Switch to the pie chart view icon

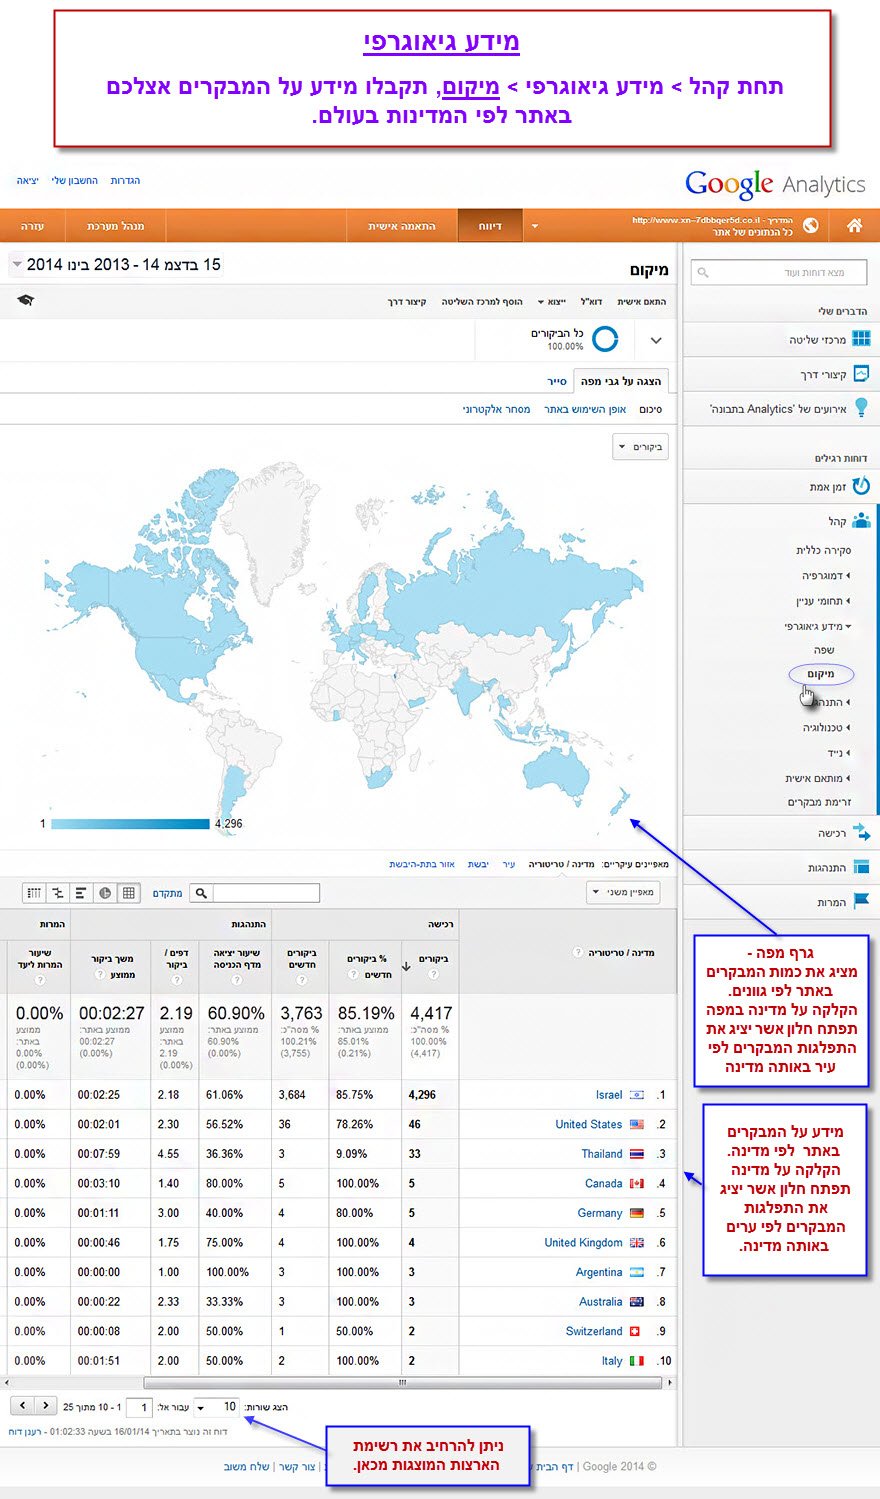coord(105,893)
